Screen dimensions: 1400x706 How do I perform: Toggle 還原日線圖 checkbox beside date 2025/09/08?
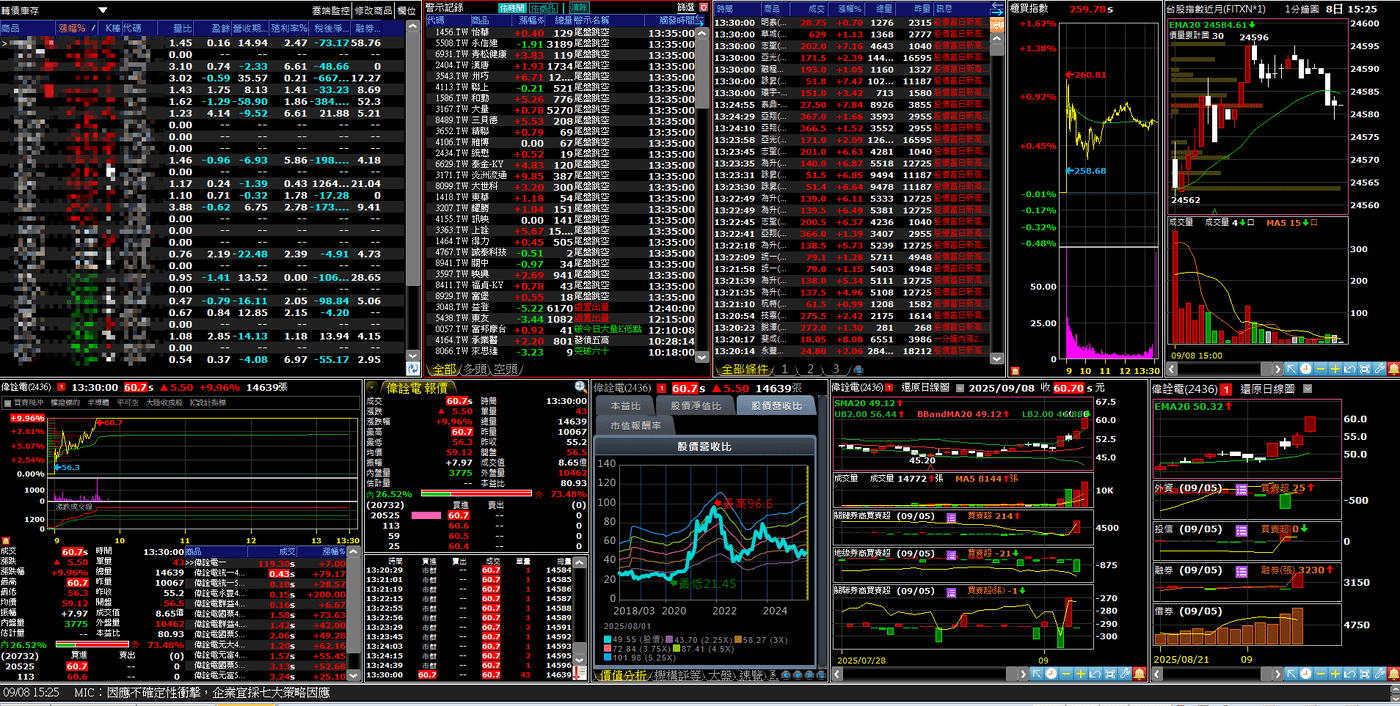pos(960,388)
